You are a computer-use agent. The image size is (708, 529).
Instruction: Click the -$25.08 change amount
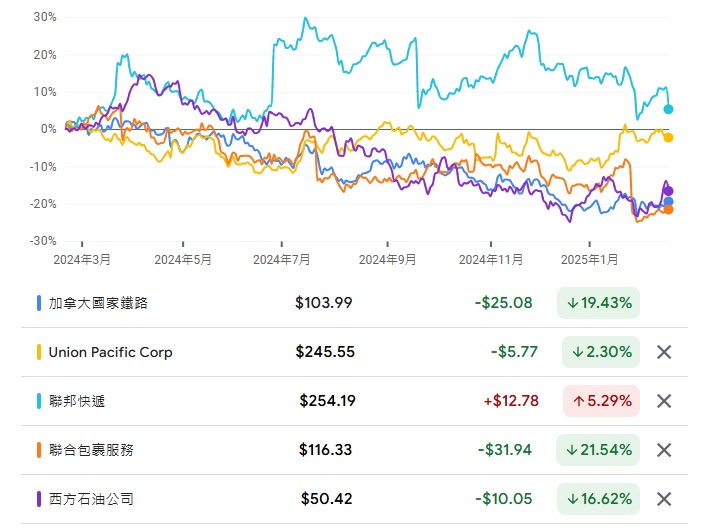tap(503, 303)
